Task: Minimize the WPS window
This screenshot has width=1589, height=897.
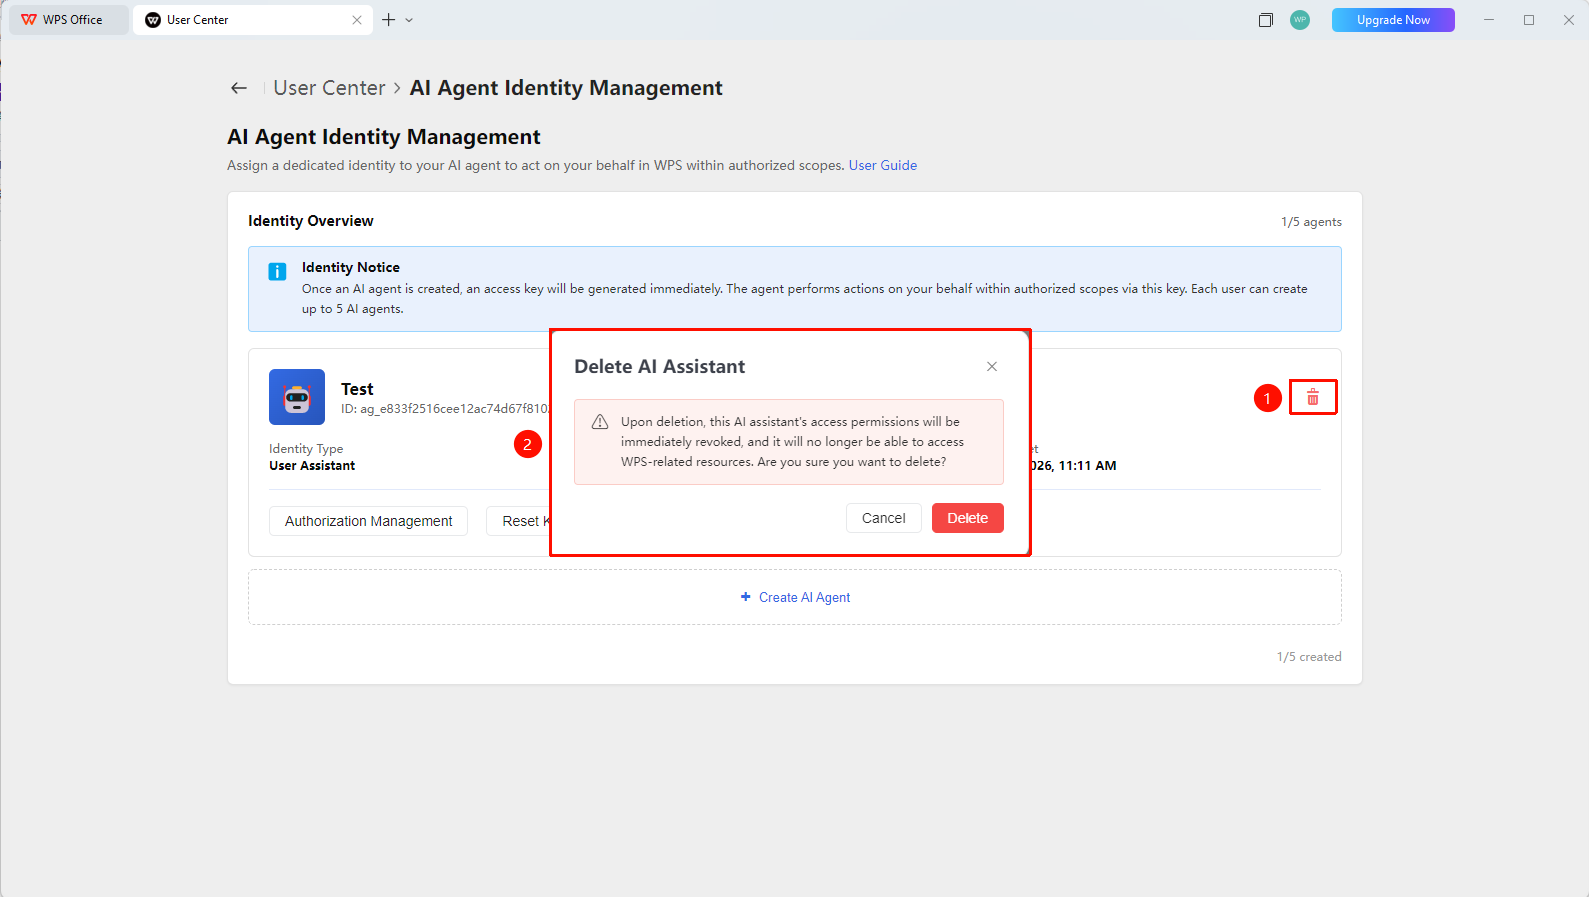Action: pyautogui.click(x=1489, y=20)
